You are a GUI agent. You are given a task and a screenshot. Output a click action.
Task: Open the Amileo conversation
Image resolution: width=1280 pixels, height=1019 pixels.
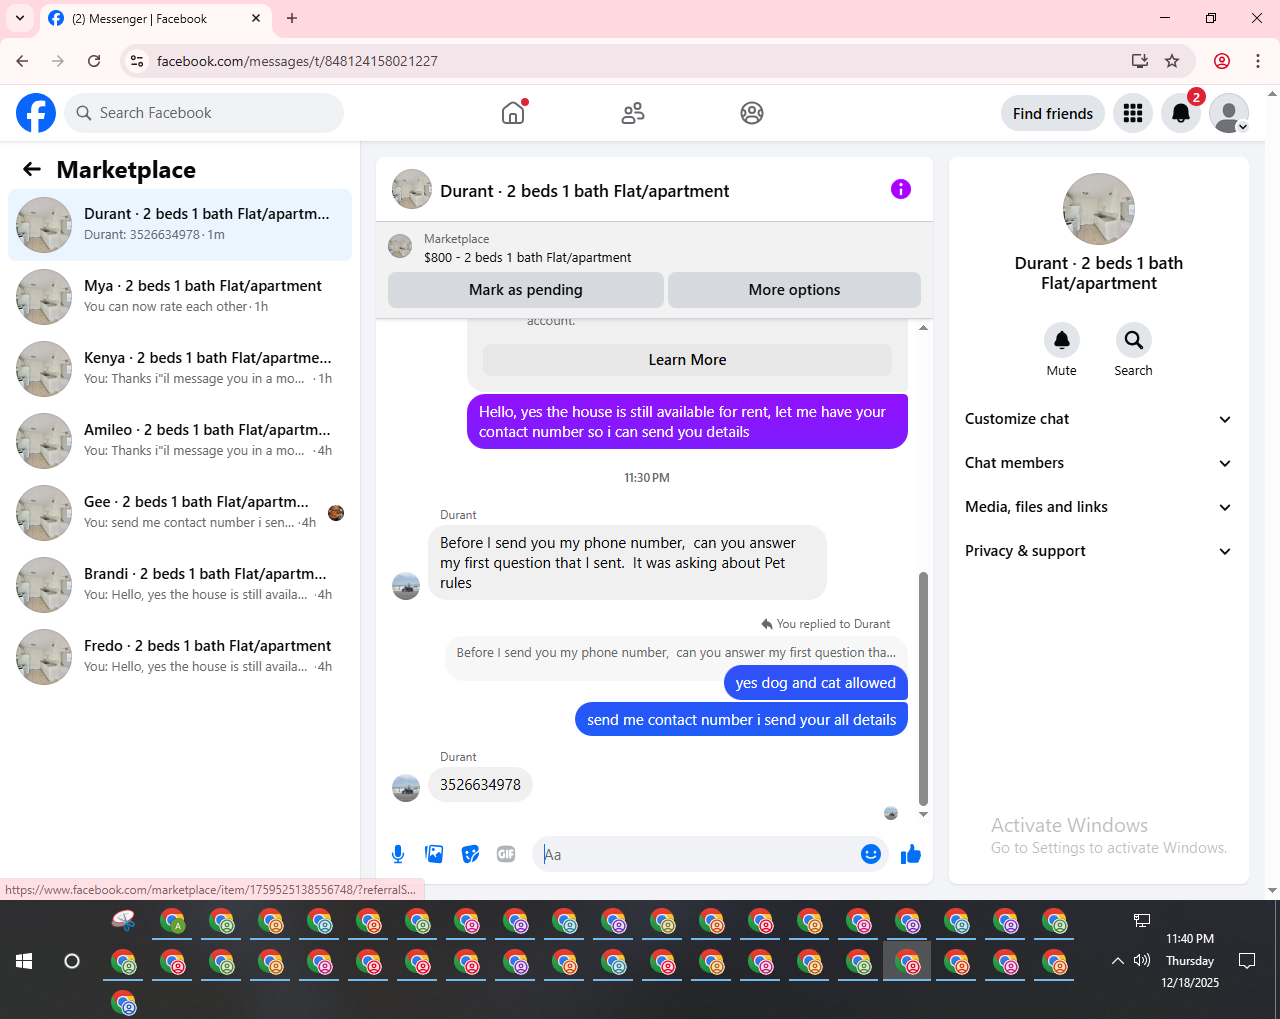point(180,441)
